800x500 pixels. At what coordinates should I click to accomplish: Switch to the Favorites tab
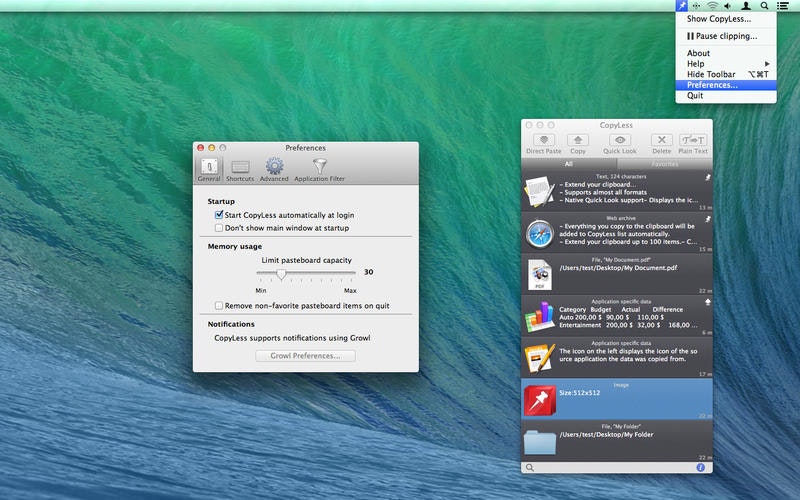point(664,164)
